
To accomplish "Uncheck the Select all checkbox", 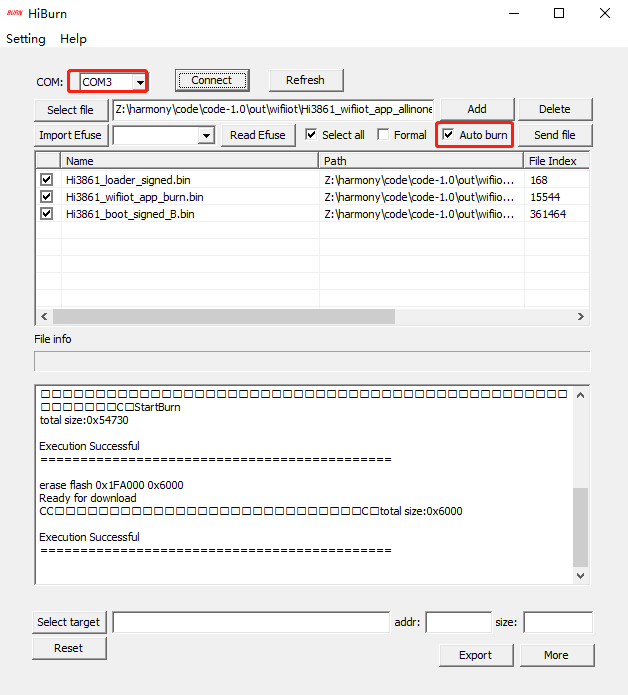I will (311, 134).
